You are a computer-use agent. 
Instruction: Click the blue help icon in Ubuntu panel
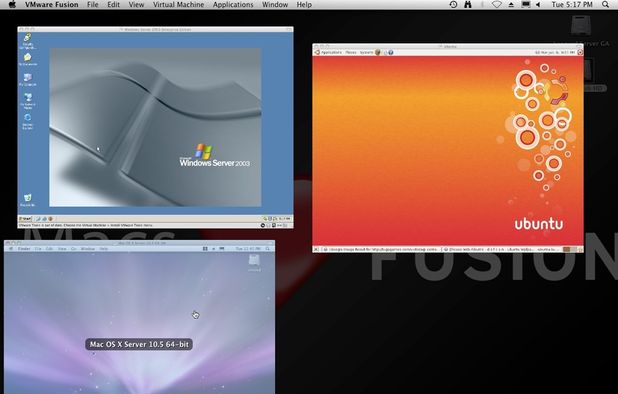(391, 52)
